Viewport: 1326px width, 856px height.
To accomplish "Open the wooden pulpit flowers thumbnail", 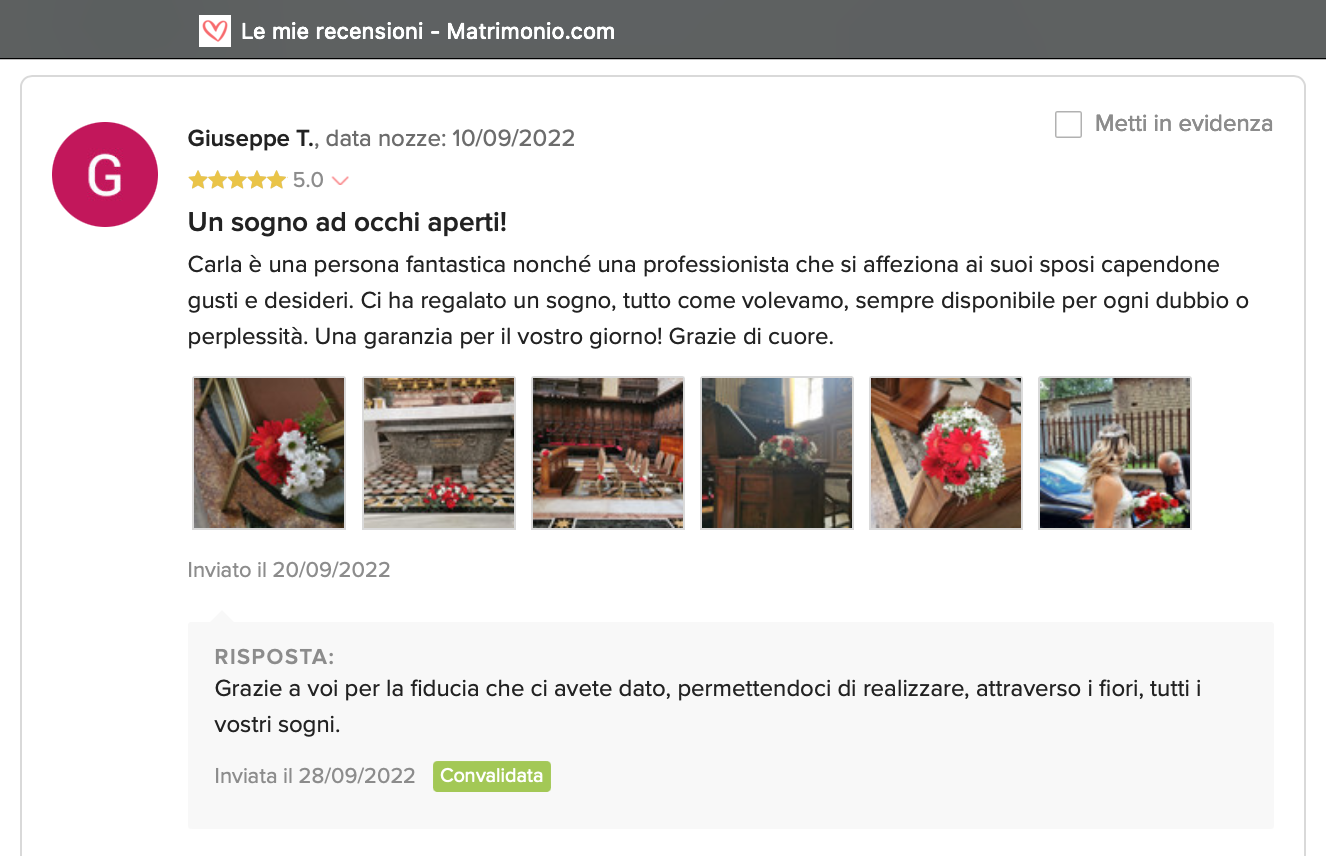I will [x=777, y=453].
